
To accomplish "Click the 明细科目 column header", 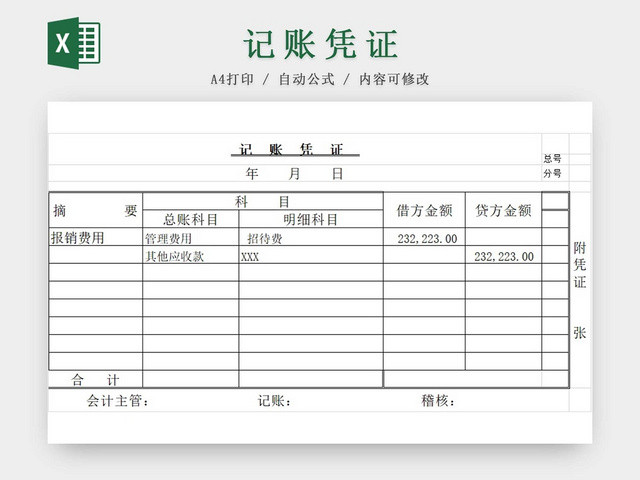I will coord(311,220).
